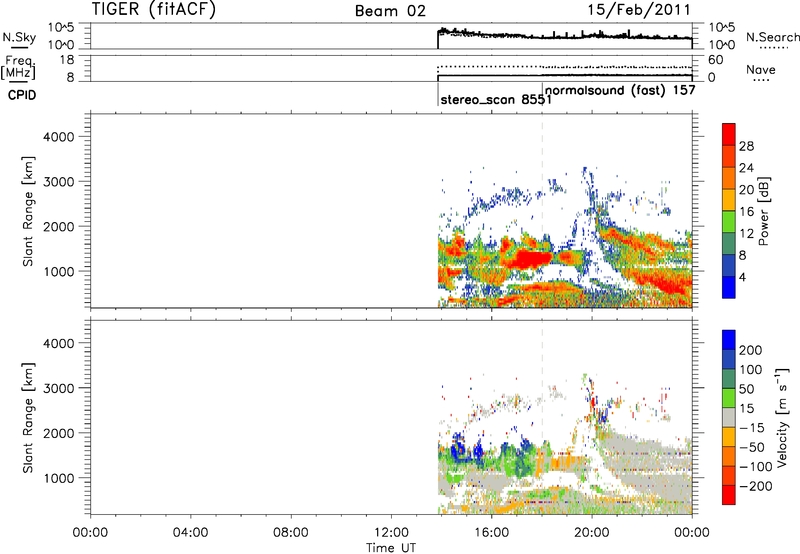800x554 pixels.
Task: Click the 'CPID' row label
Action: pos(22,95)
